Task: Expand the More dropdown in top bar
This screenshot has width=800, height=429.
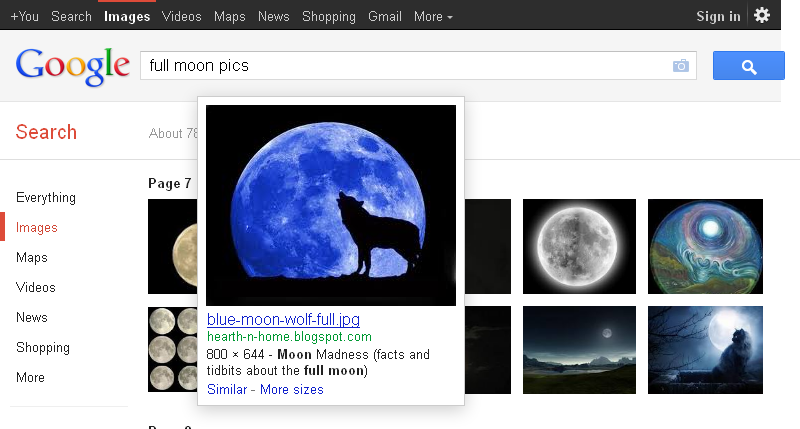Action: tap(433, 17)
